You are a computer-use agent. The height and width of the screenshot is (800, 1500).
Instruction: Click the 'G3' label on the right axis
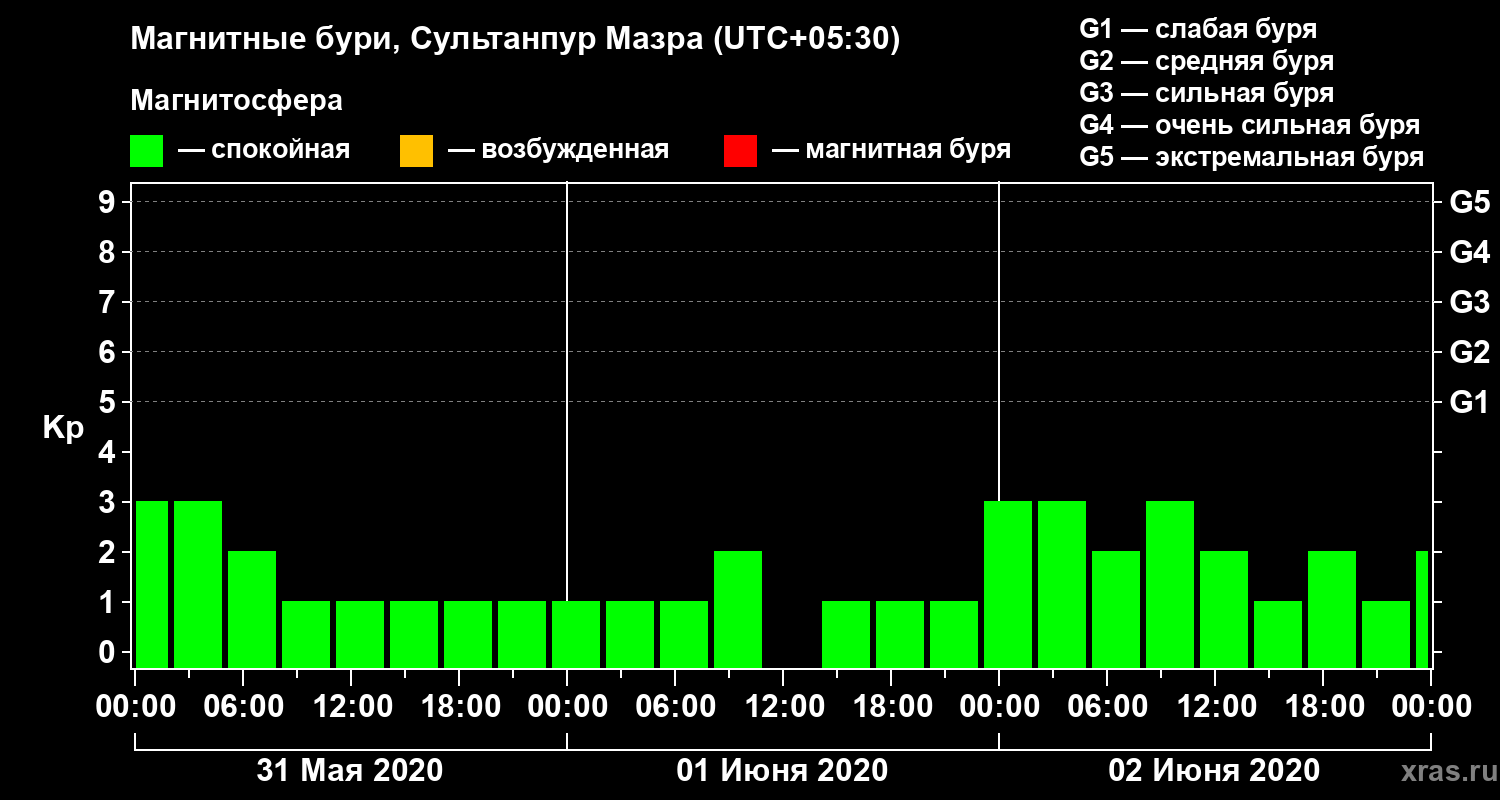(x=1469, y=302)
